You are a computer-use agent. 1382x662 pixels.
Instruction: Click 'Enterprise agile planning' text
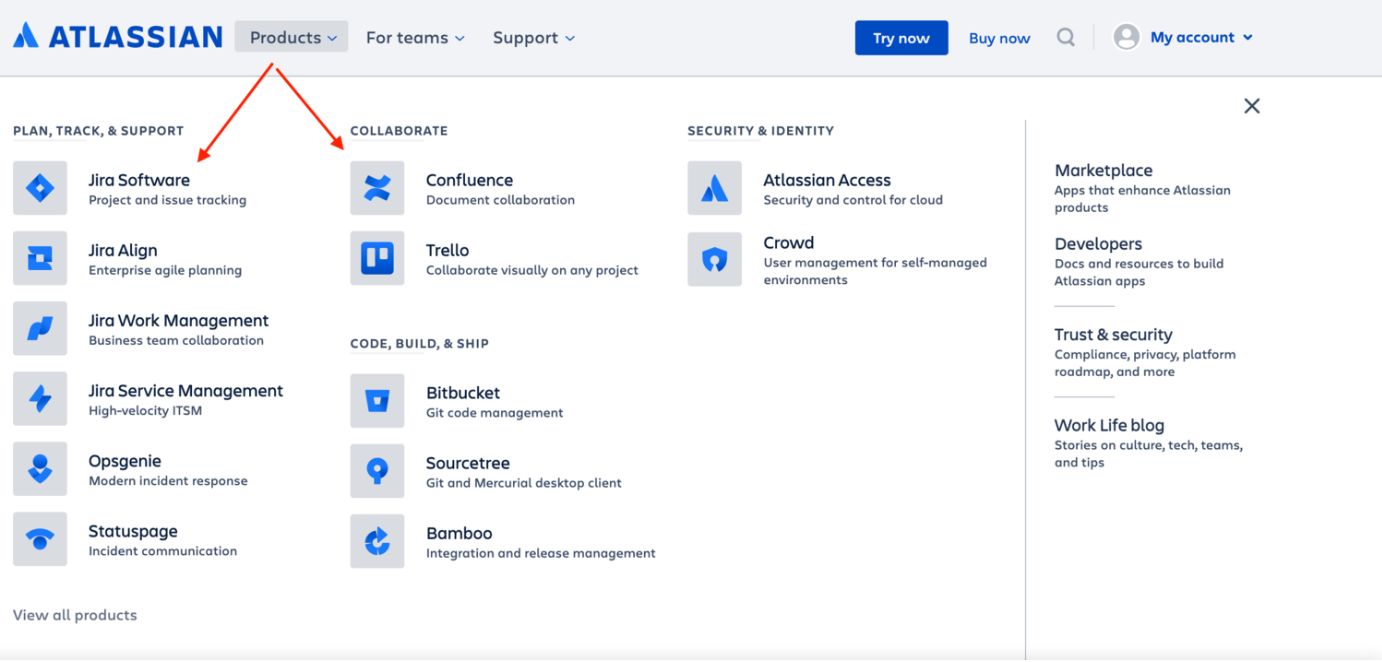click(x=165, y=270)
